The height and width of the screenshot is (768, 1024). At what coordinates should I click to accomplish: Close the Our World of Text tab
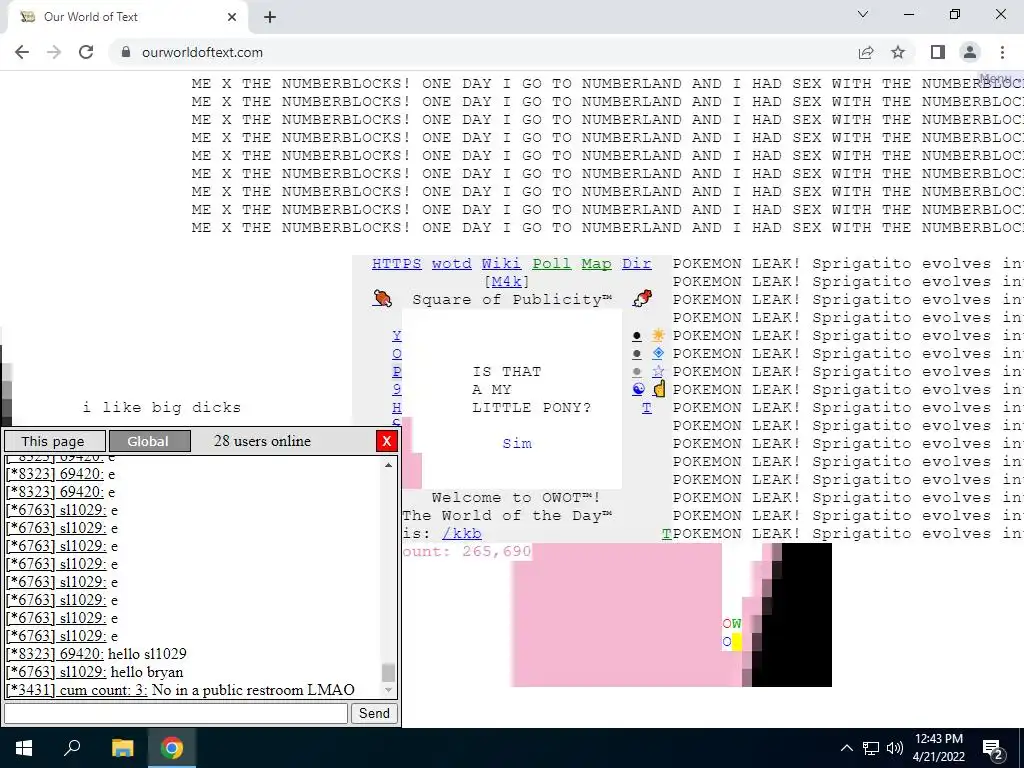point(232,17)
